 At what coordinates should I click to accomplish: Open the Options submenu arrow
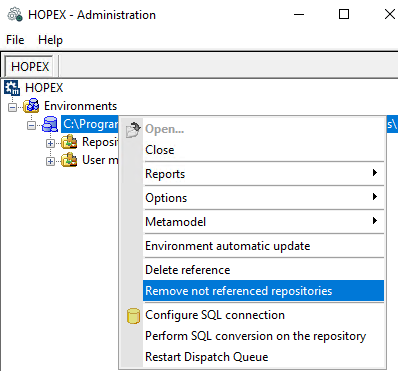(375, 197)
